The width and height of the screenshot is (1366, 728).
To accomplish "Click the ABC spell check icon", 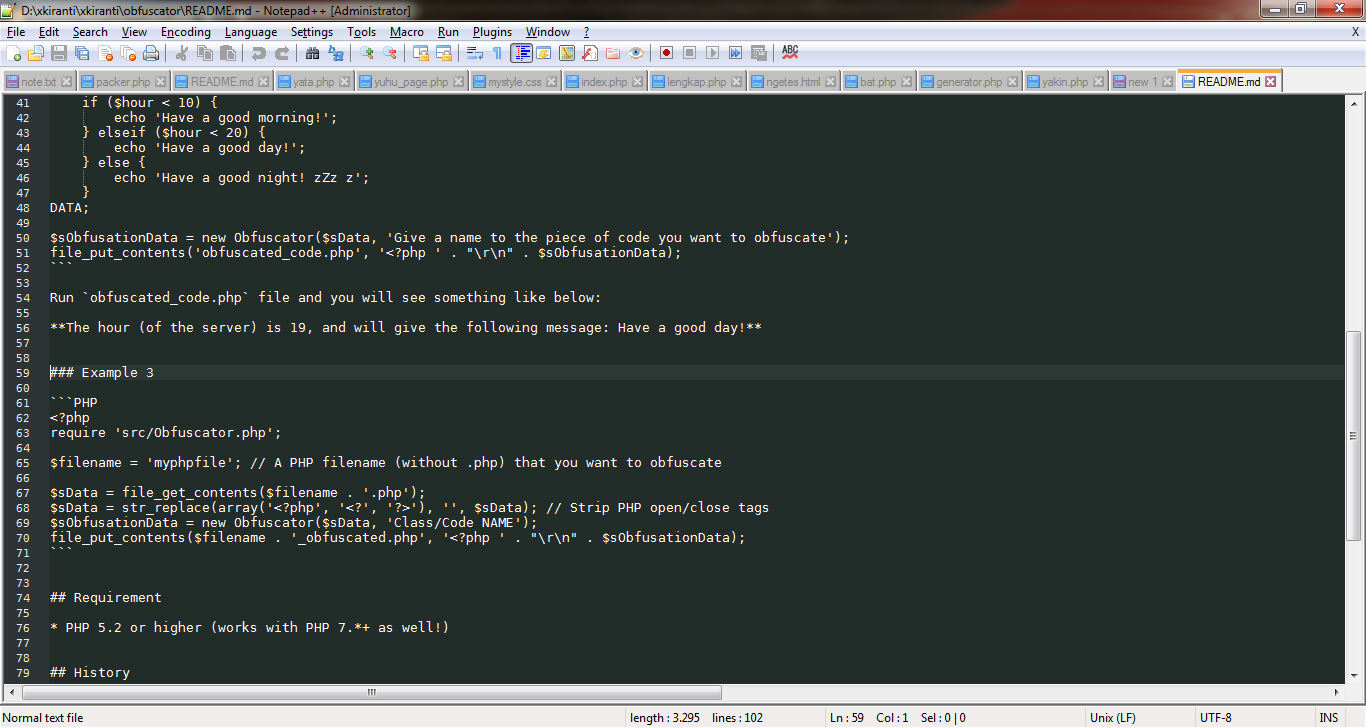I will pos(790,53).
